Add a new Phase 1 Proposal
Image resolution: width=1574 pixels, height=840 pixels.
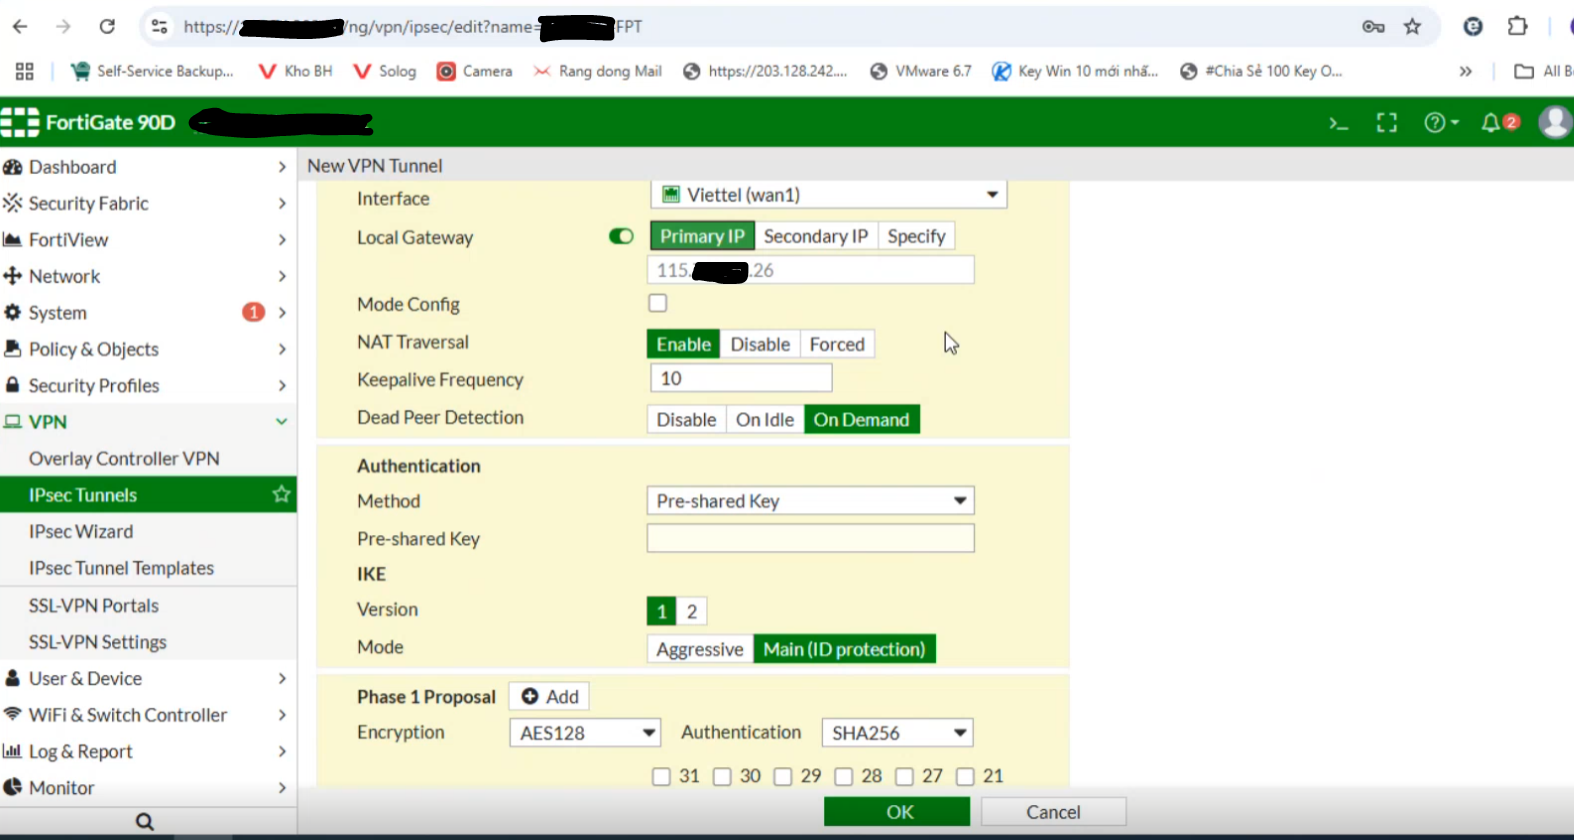tap(549, 696)
